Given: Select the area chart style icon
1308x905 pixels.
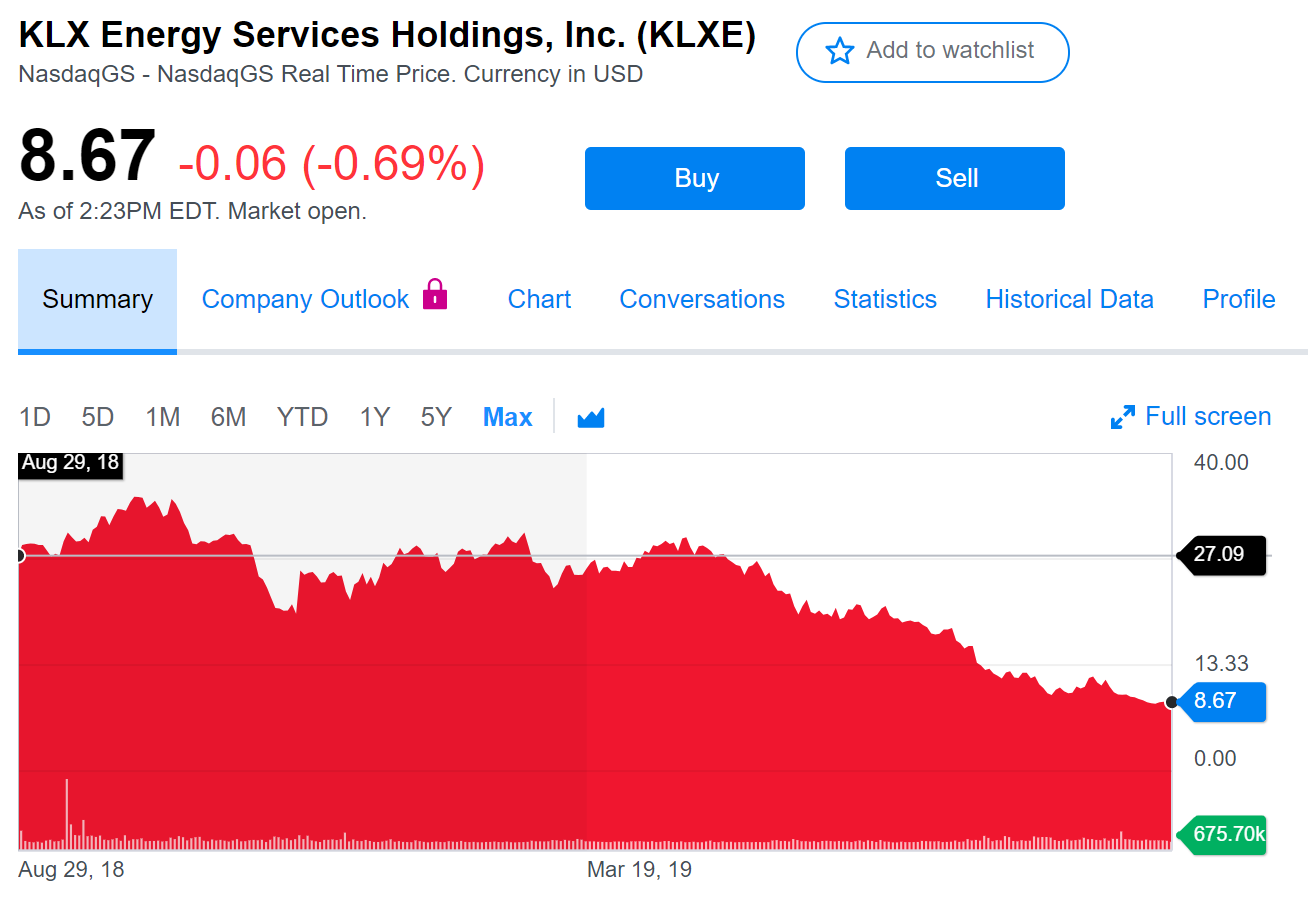Looking at the screenshot, I should (x=590, y=417).
